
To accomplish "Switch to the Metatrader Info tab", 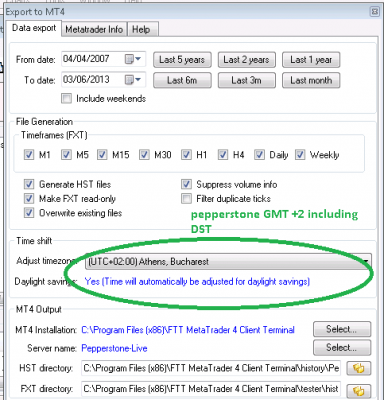I will tap(94, 29).
